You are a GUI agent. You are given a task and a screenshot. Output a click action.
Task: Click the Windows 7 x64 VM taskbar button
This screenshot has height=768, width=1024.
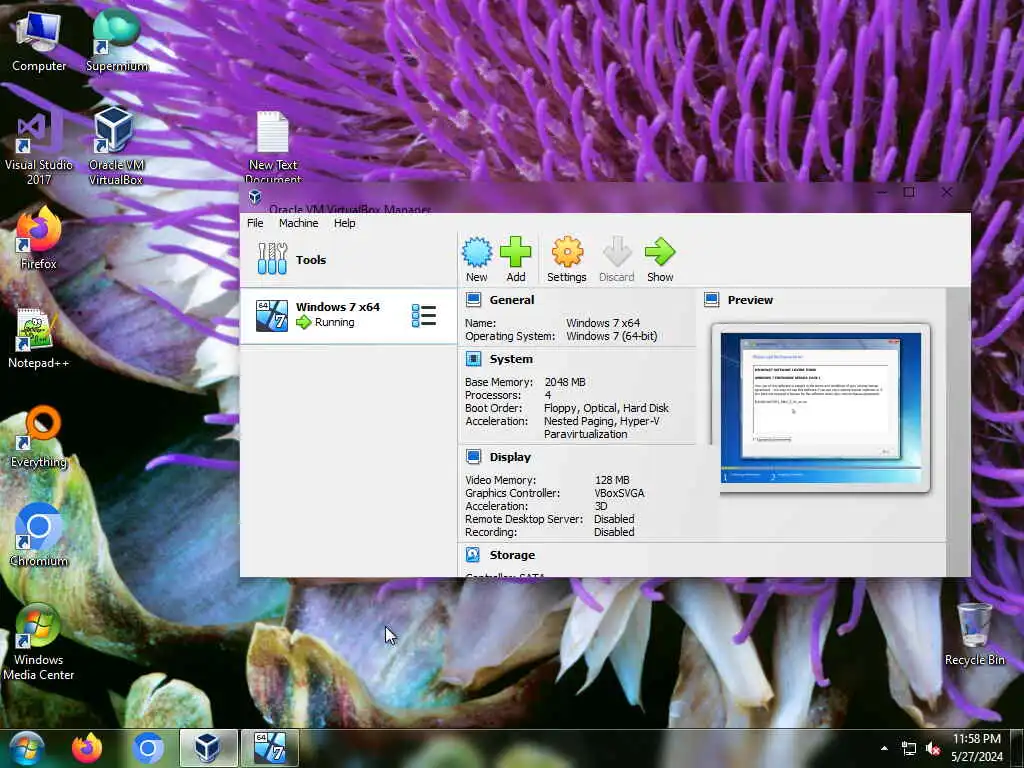pyautogui.click(x=270, y=748)
